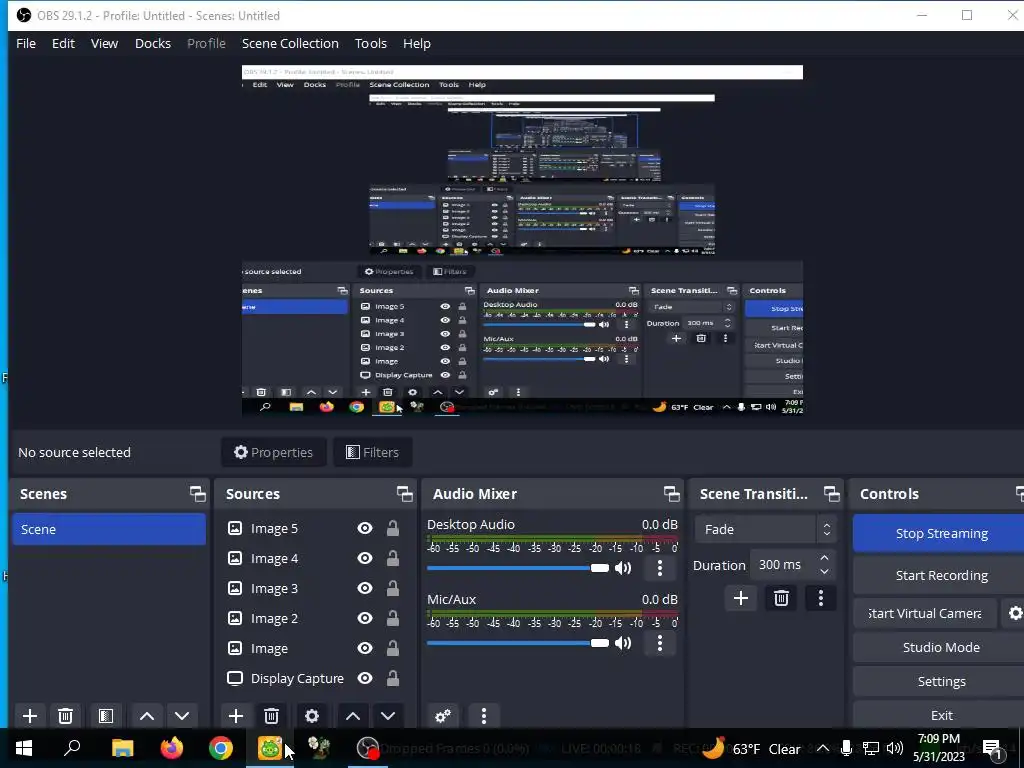Click the Filters button above panels
This screenshot has height=768, width=1024.
372,453
